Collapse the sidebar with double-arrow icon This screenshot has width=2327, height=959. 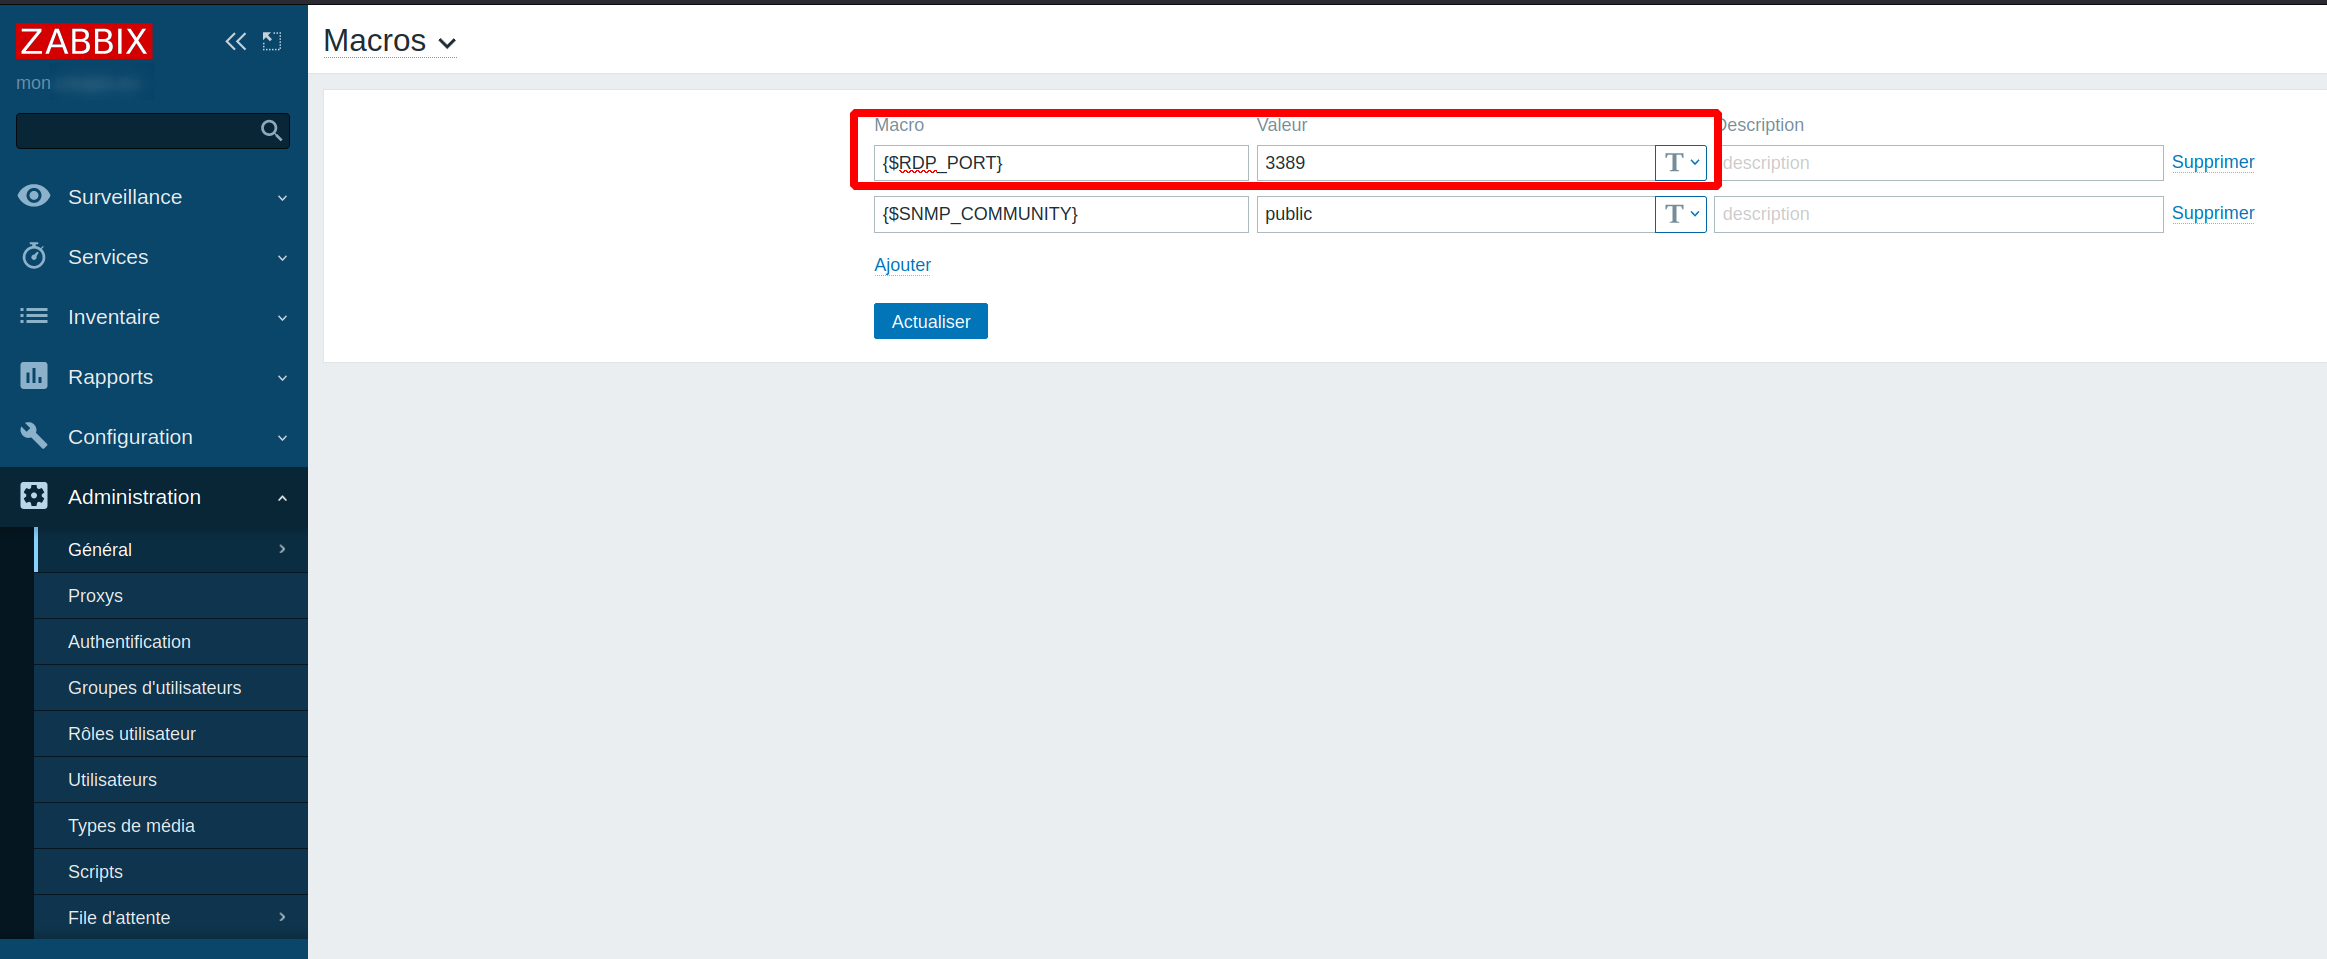click(x=235, y=42)
